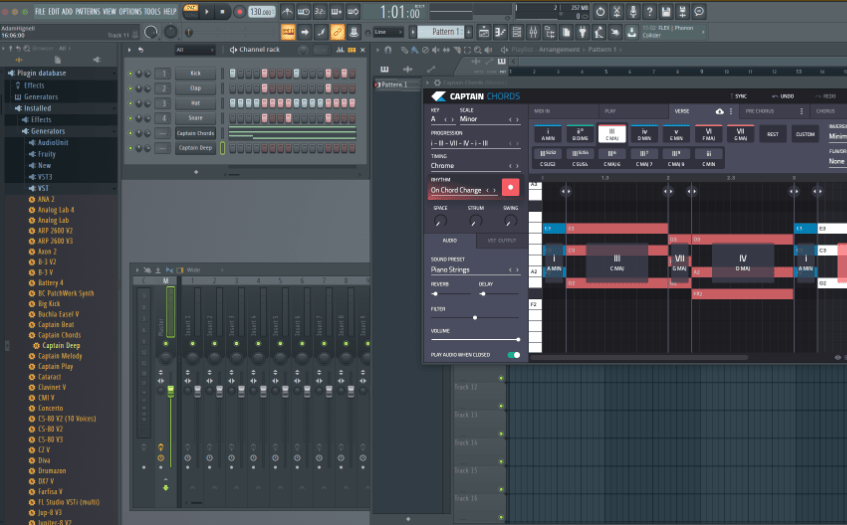Click the save project floppy icon
The height and width of the screenshot is (525, 847).
(x=666, y=11)
